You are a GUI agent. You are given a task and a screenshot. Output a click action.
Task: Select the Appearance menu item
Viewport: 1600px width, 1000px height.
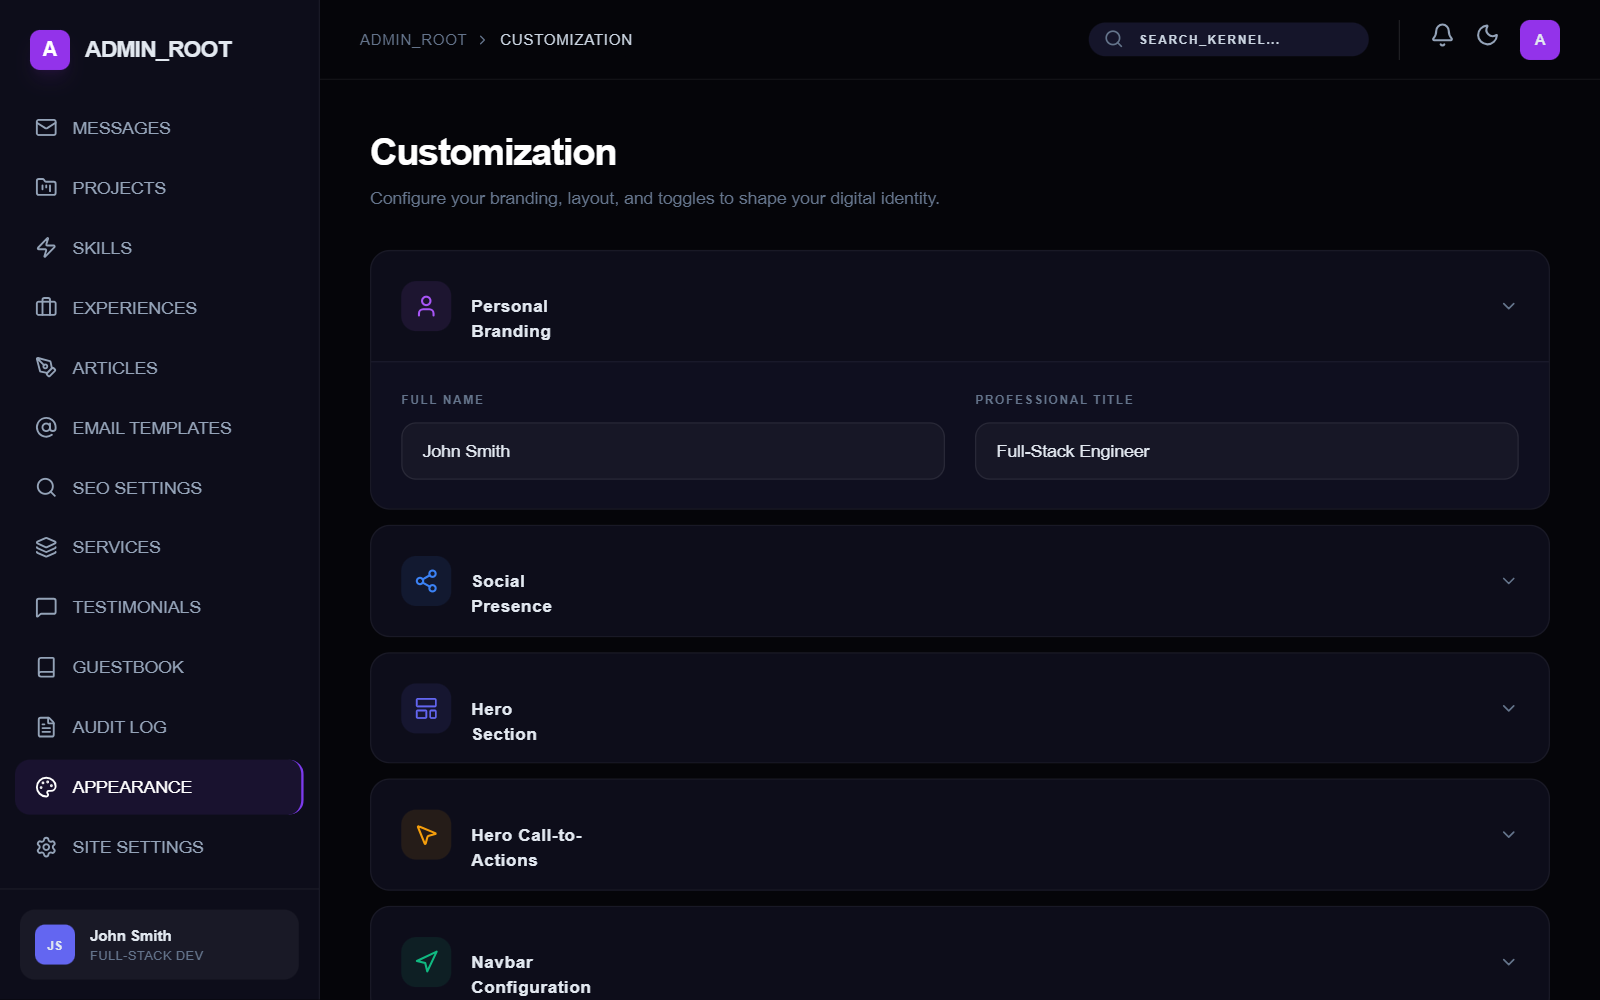(x=159, y=787)
